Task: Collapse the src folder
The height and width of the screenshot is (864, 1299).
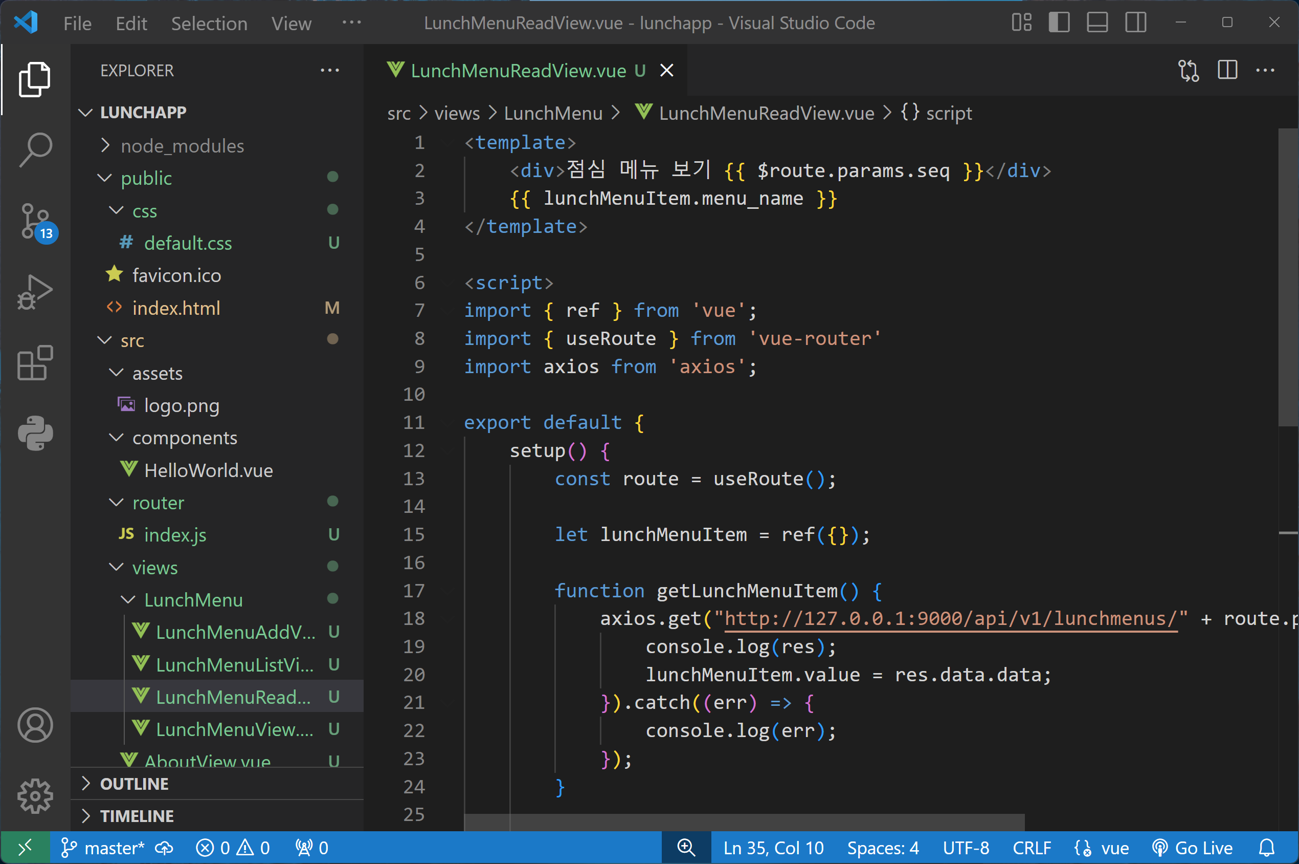Action: (217, 340)
